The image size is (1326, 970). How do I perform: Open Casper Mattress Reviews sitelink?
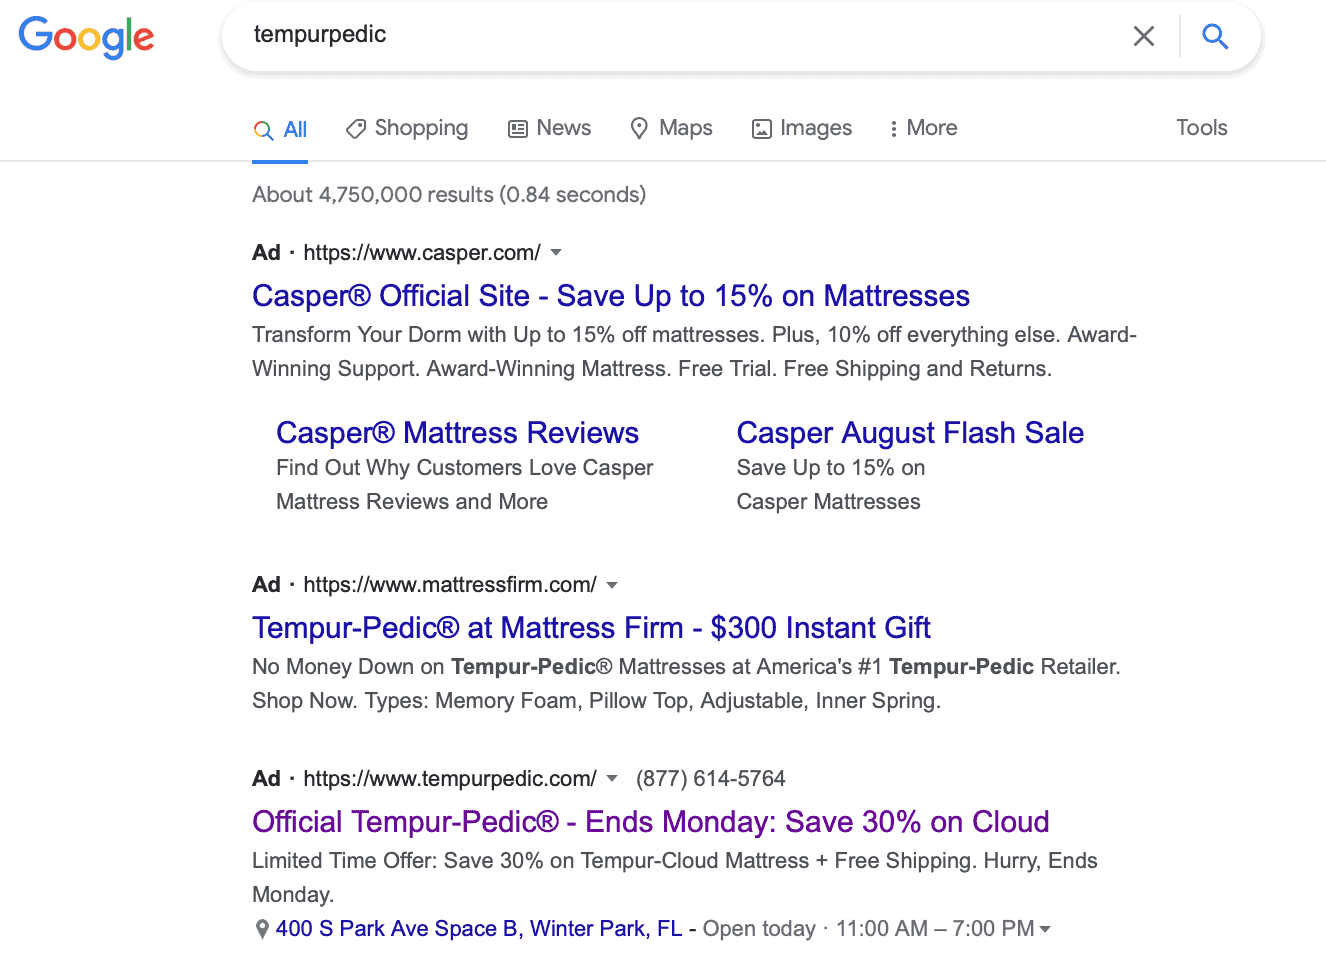(457, 433)
